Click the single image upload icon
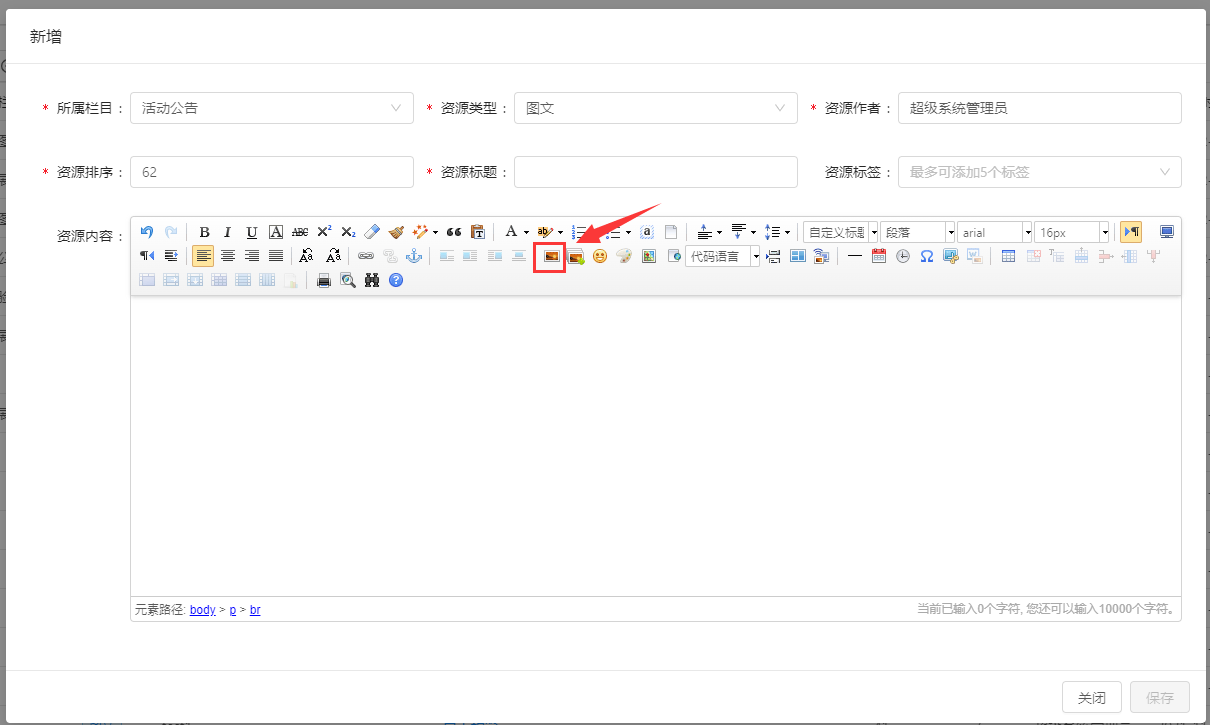 pos(551,256)
